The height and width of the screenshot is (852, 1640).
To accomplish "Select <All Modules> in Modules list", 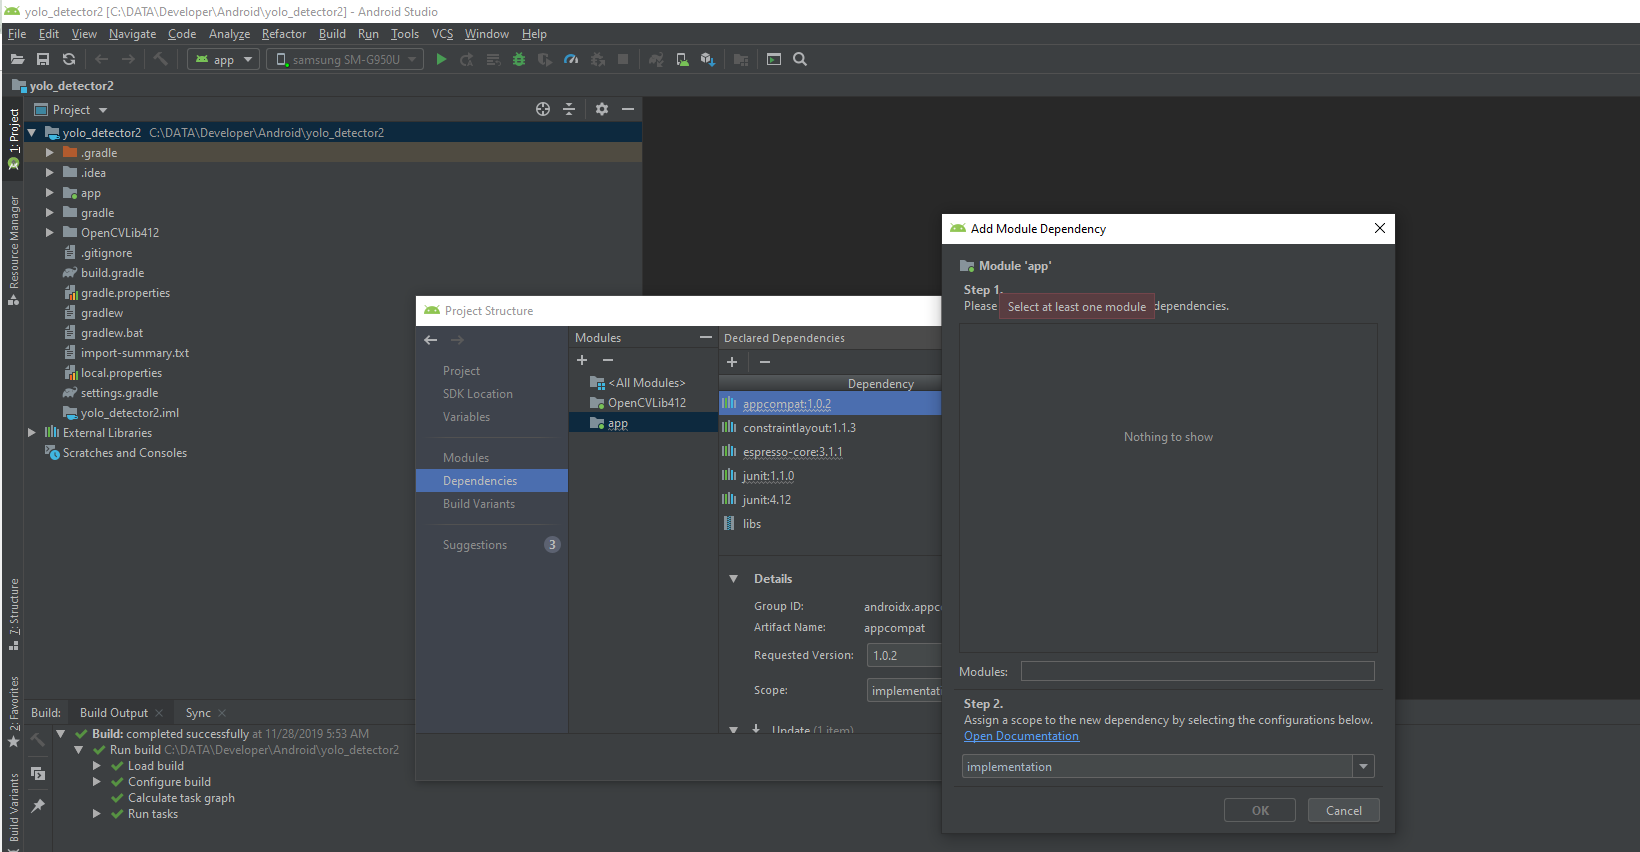I will click(646, 383).
